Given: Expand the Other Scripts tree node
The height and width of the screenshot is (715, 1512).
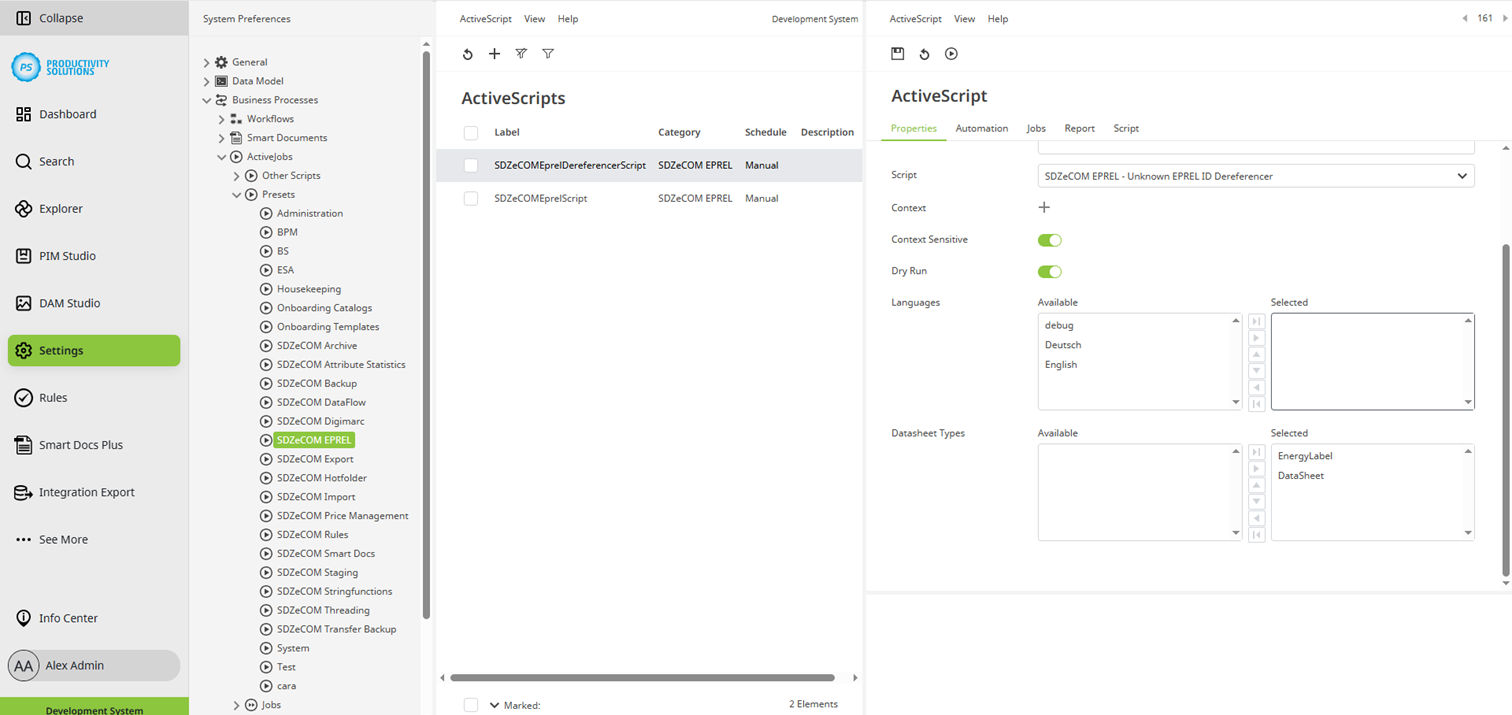Looking at the screenshot, I should [237, 175].
